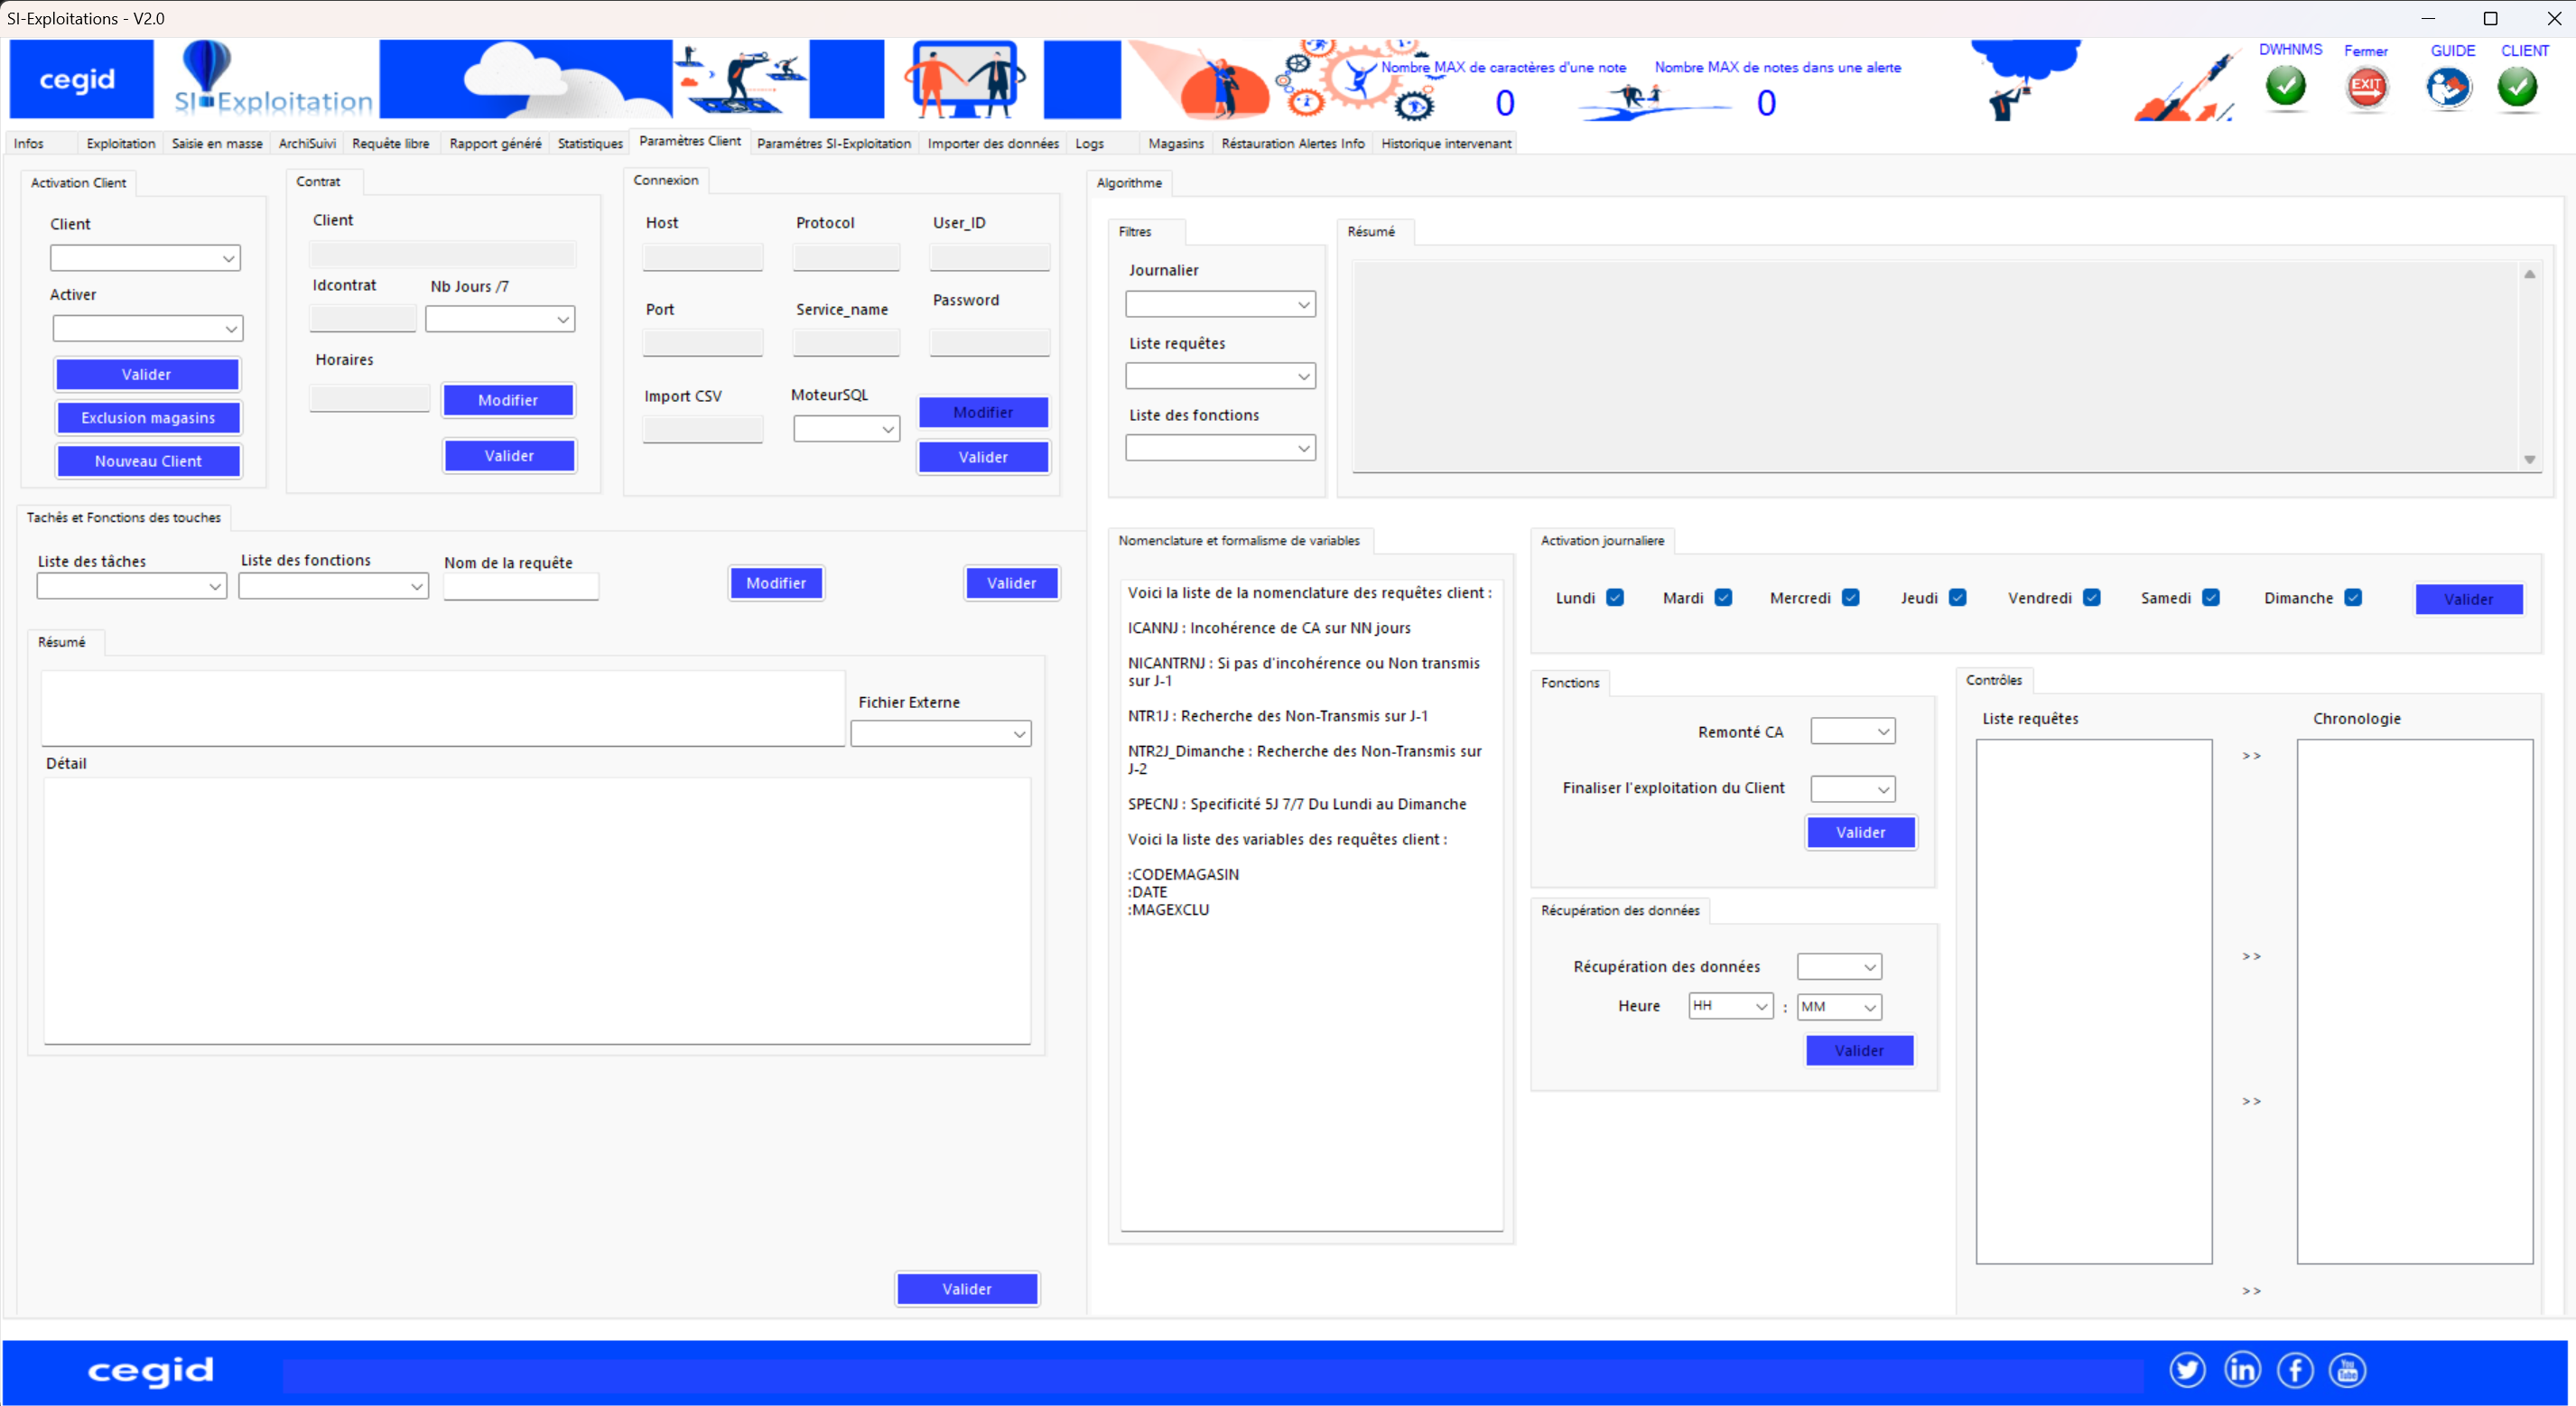
Task: Open the Paramètres SI-Exploitation tab
Action: pos(834,144)
